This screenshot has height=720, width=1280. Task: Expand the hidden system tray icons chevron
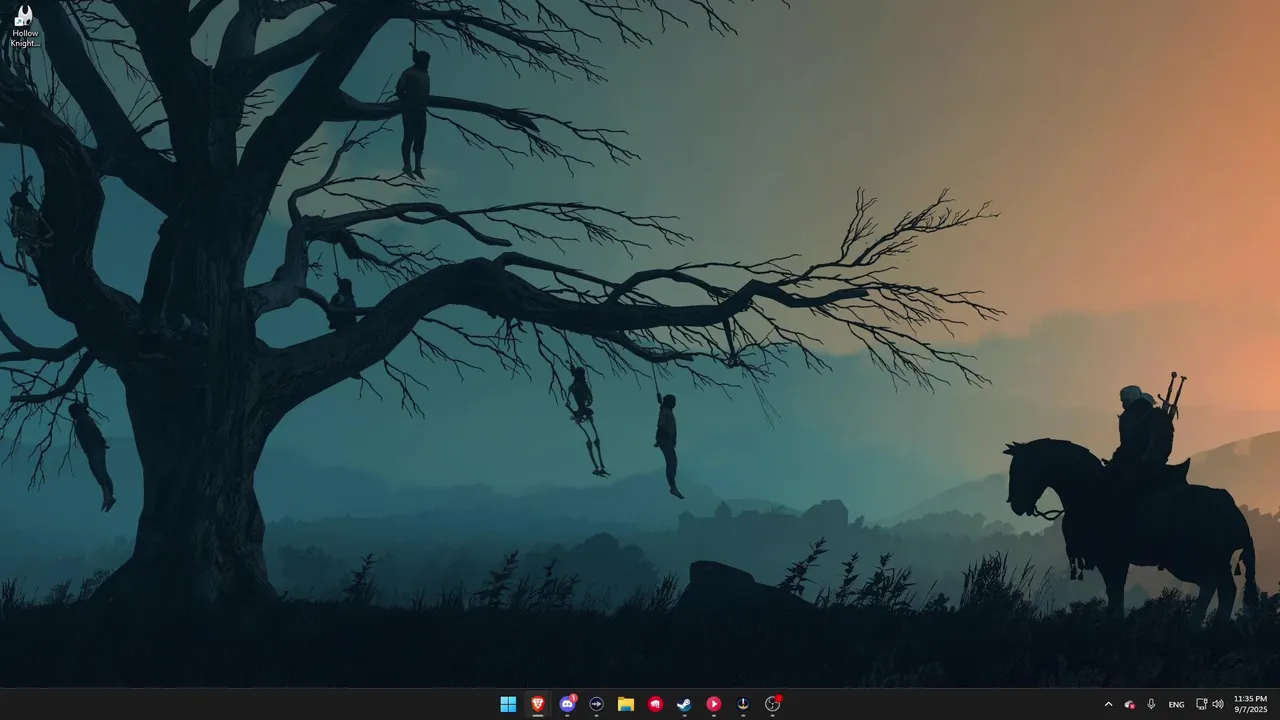[x=1108, y=704]
